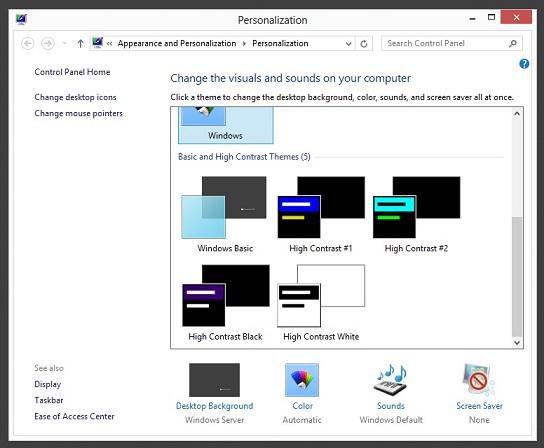Image resolution: width=544 pixels, height=448 pixels.
Task: Apply the High Contrast #1 theme
Action: (x=321, y=214)
